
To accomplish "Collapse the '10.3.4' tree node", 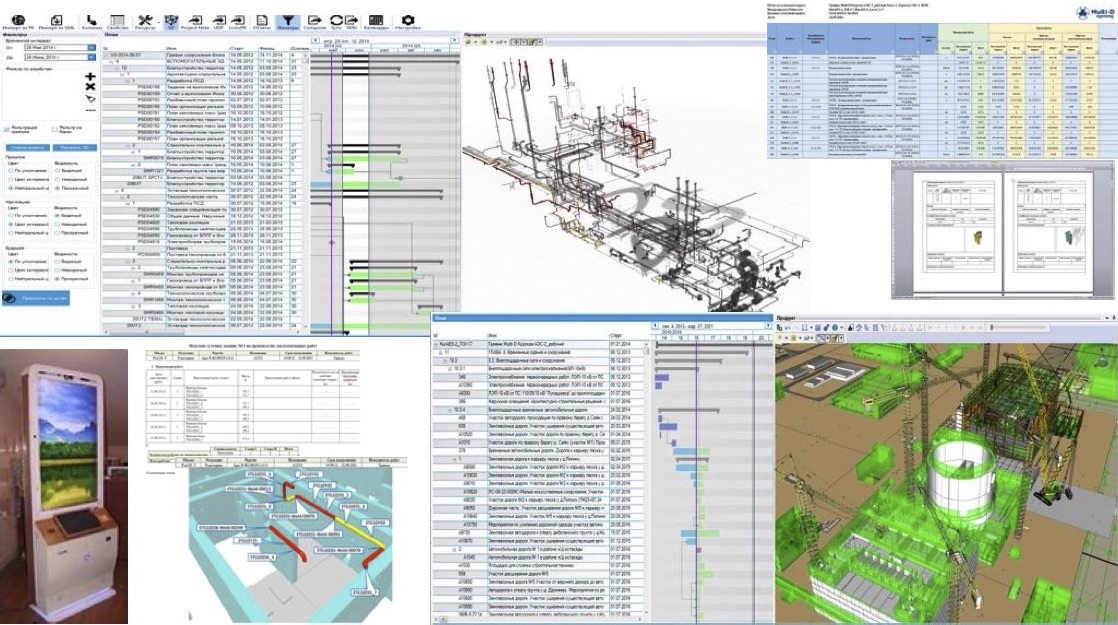I will [450, 410].
